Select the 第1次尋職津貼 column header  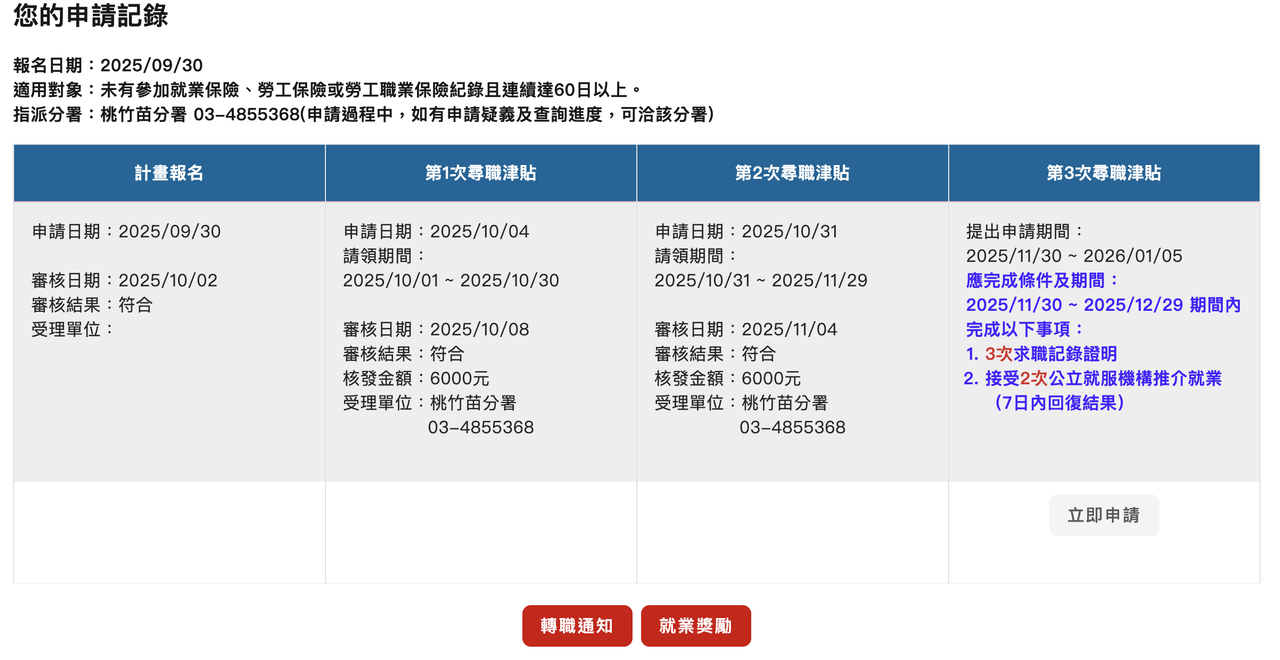coord(481,173)
